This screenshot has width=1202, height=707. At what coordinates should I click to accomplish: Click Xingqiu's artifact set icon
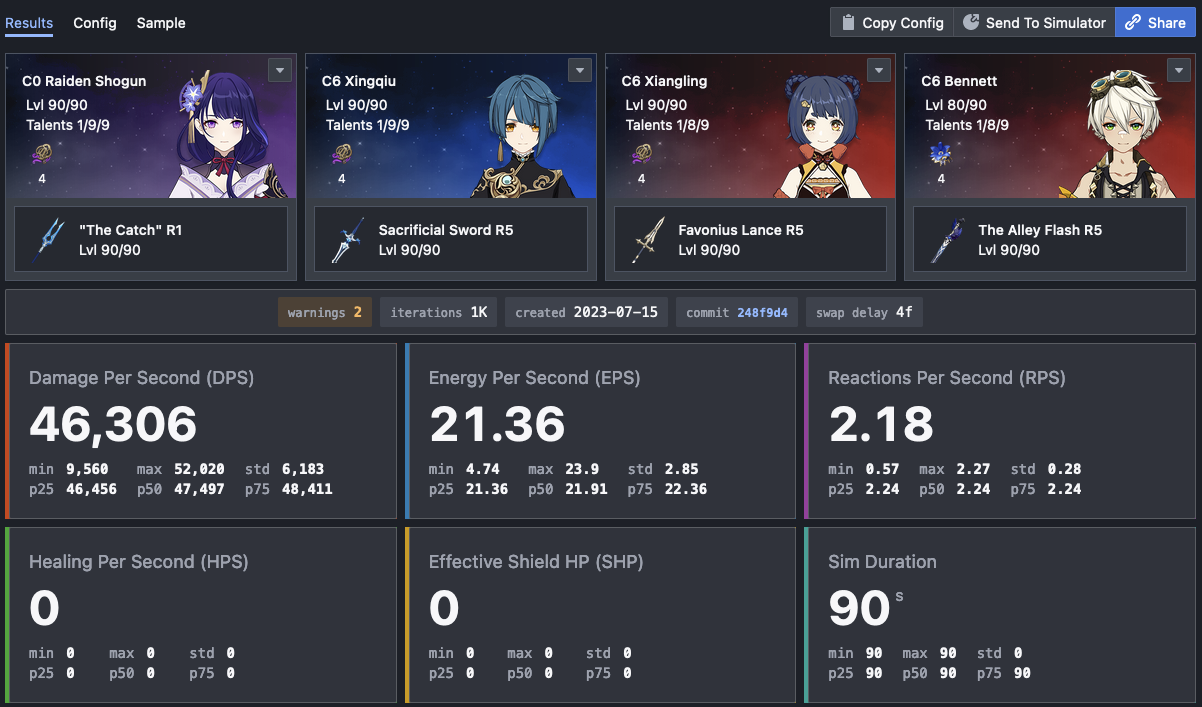341,155
